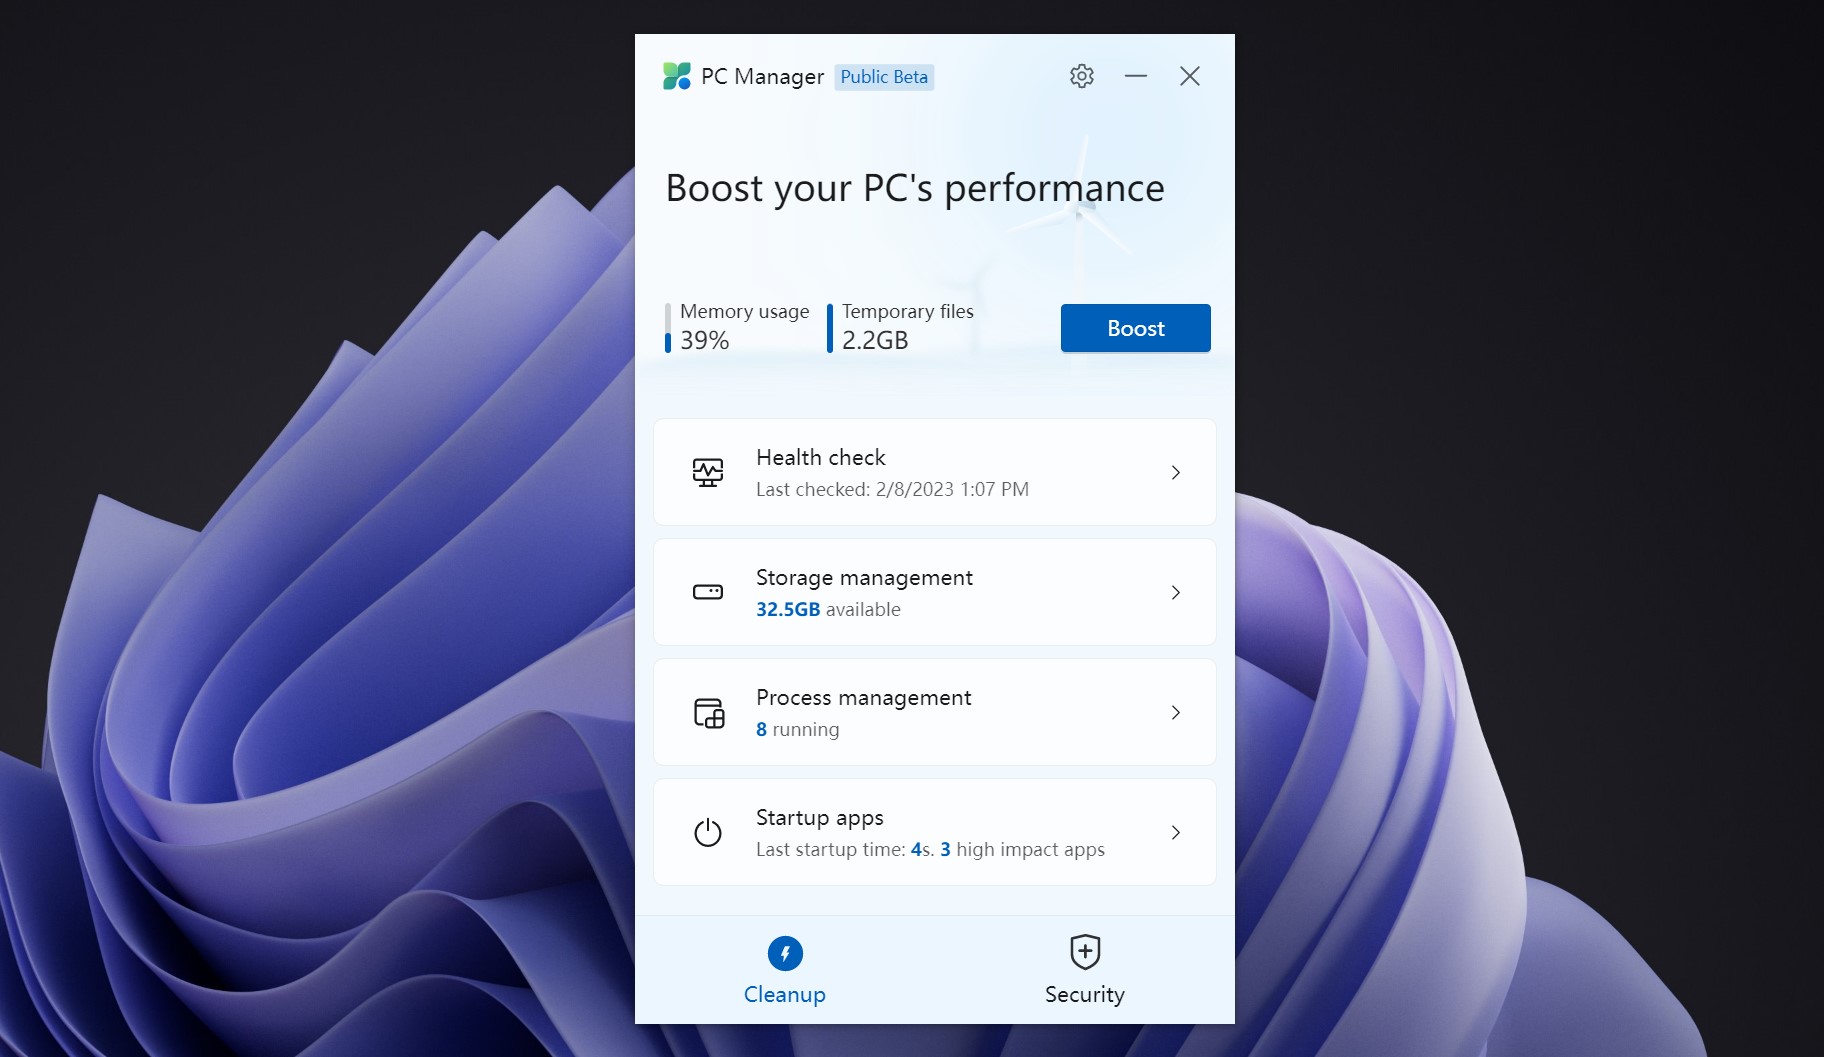
Task: Click the Memory usage 39% value
Action: tap(705, 340)
